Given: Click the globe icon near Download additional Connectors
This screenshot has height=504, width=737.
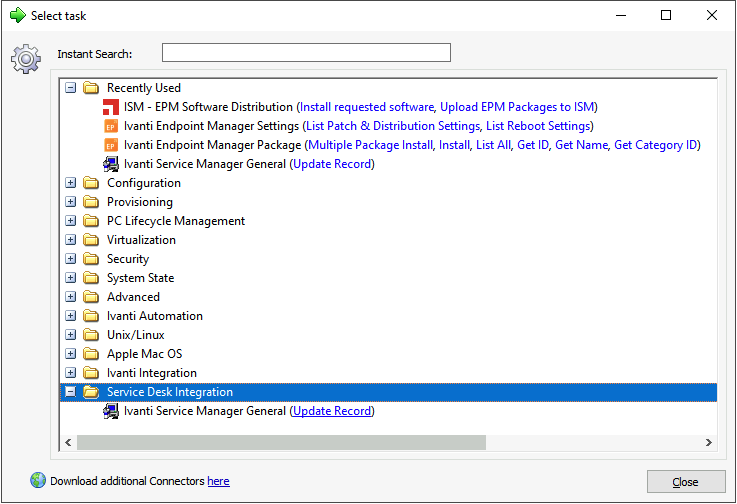Looking at the screenshot, I should click(x=38, y=480).
